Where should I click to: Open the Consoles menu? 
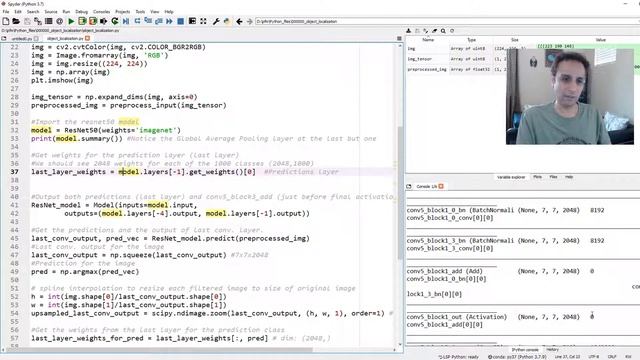102,12
